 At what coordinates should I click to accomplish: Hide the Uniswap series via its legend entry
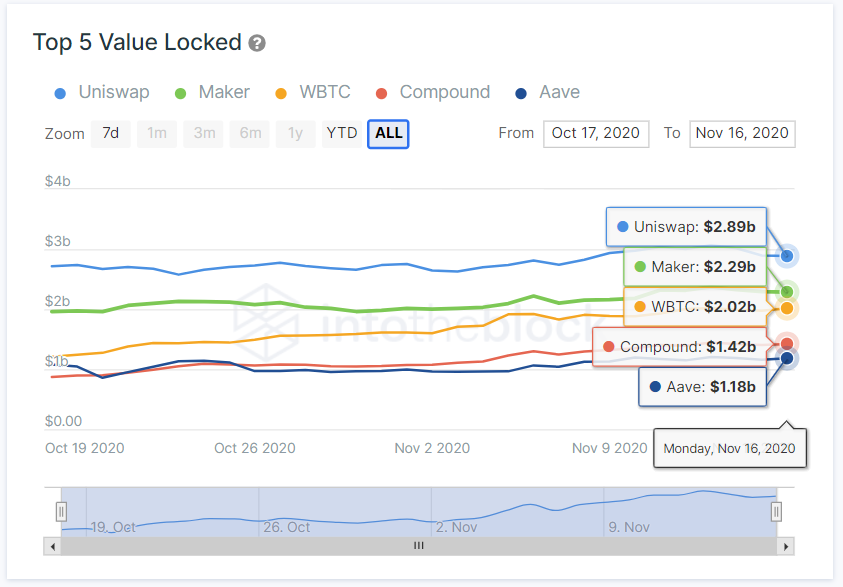click(101, 92)
